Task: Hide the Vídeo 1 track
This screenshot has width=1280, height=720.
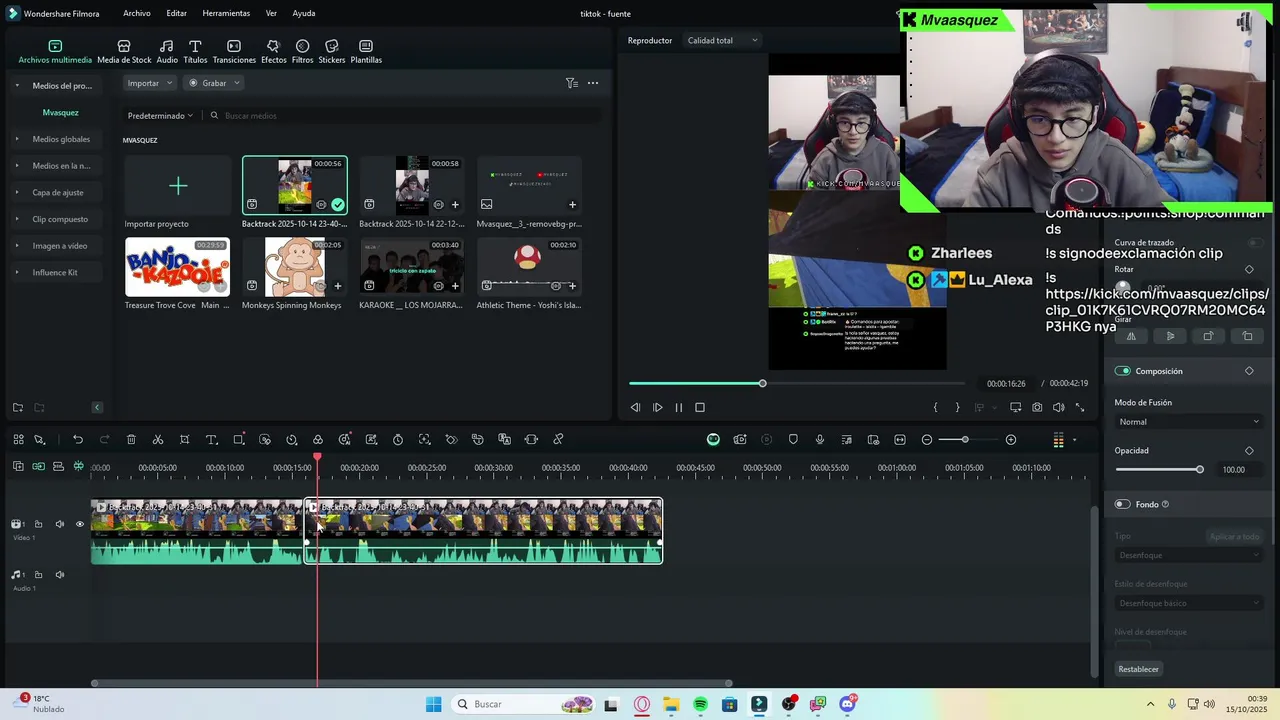Action: pos(80,524)
